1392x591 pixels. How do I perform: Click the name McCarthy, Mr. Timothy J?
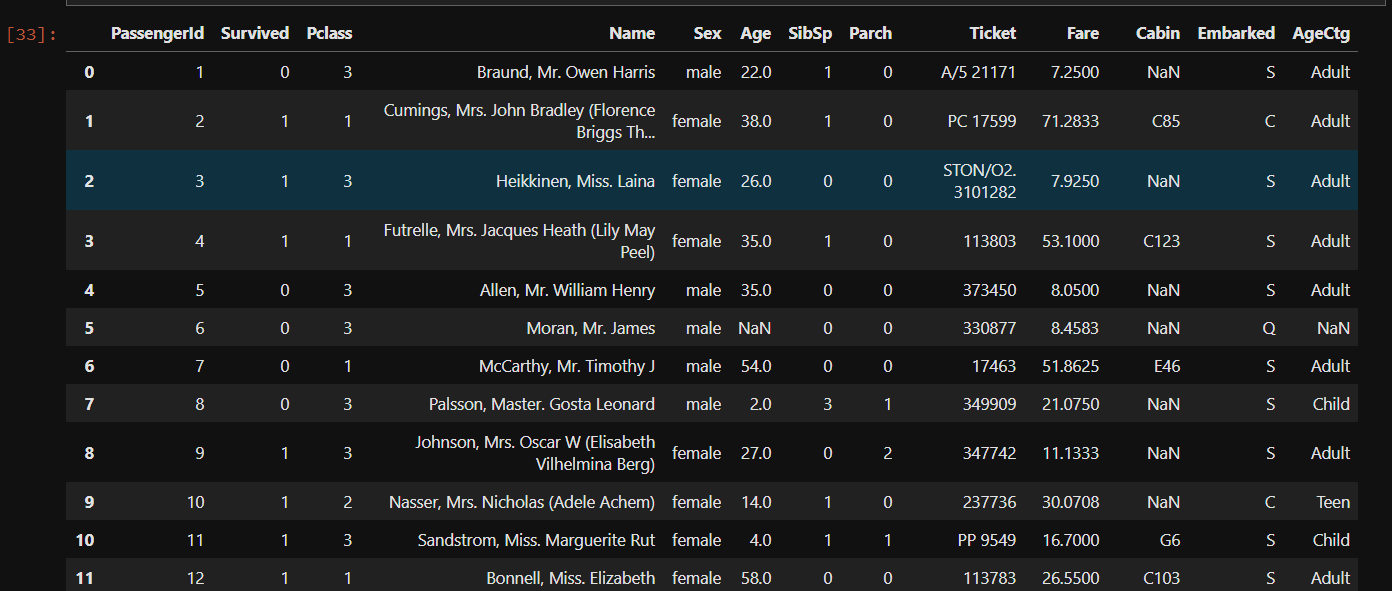pos(567,366)
